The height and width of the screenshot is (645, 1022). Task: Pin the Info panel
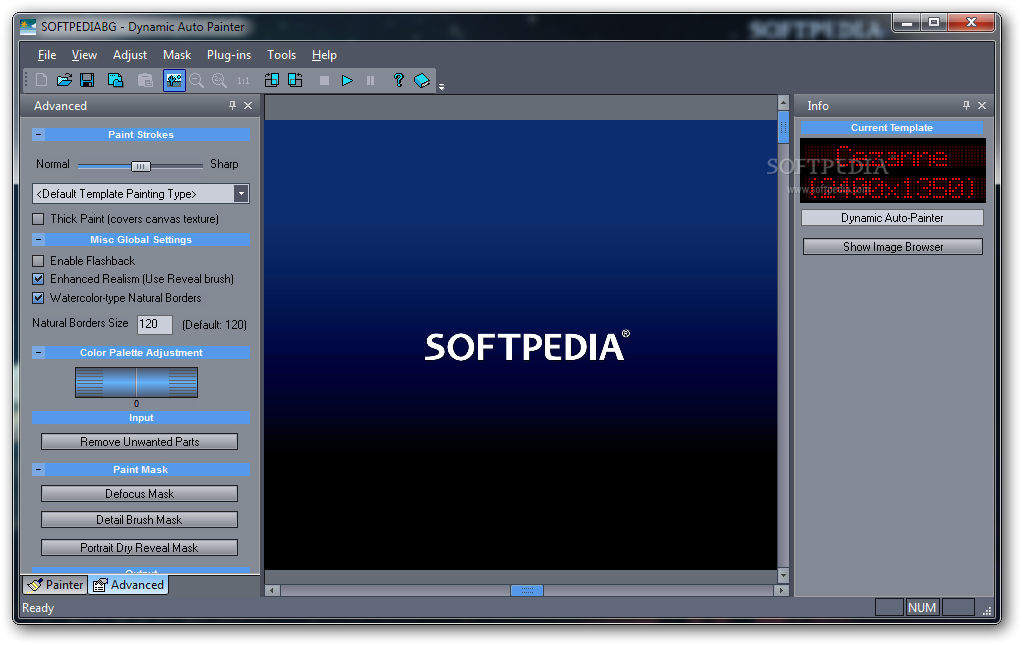pyautogui.click(x=966, y=105)
